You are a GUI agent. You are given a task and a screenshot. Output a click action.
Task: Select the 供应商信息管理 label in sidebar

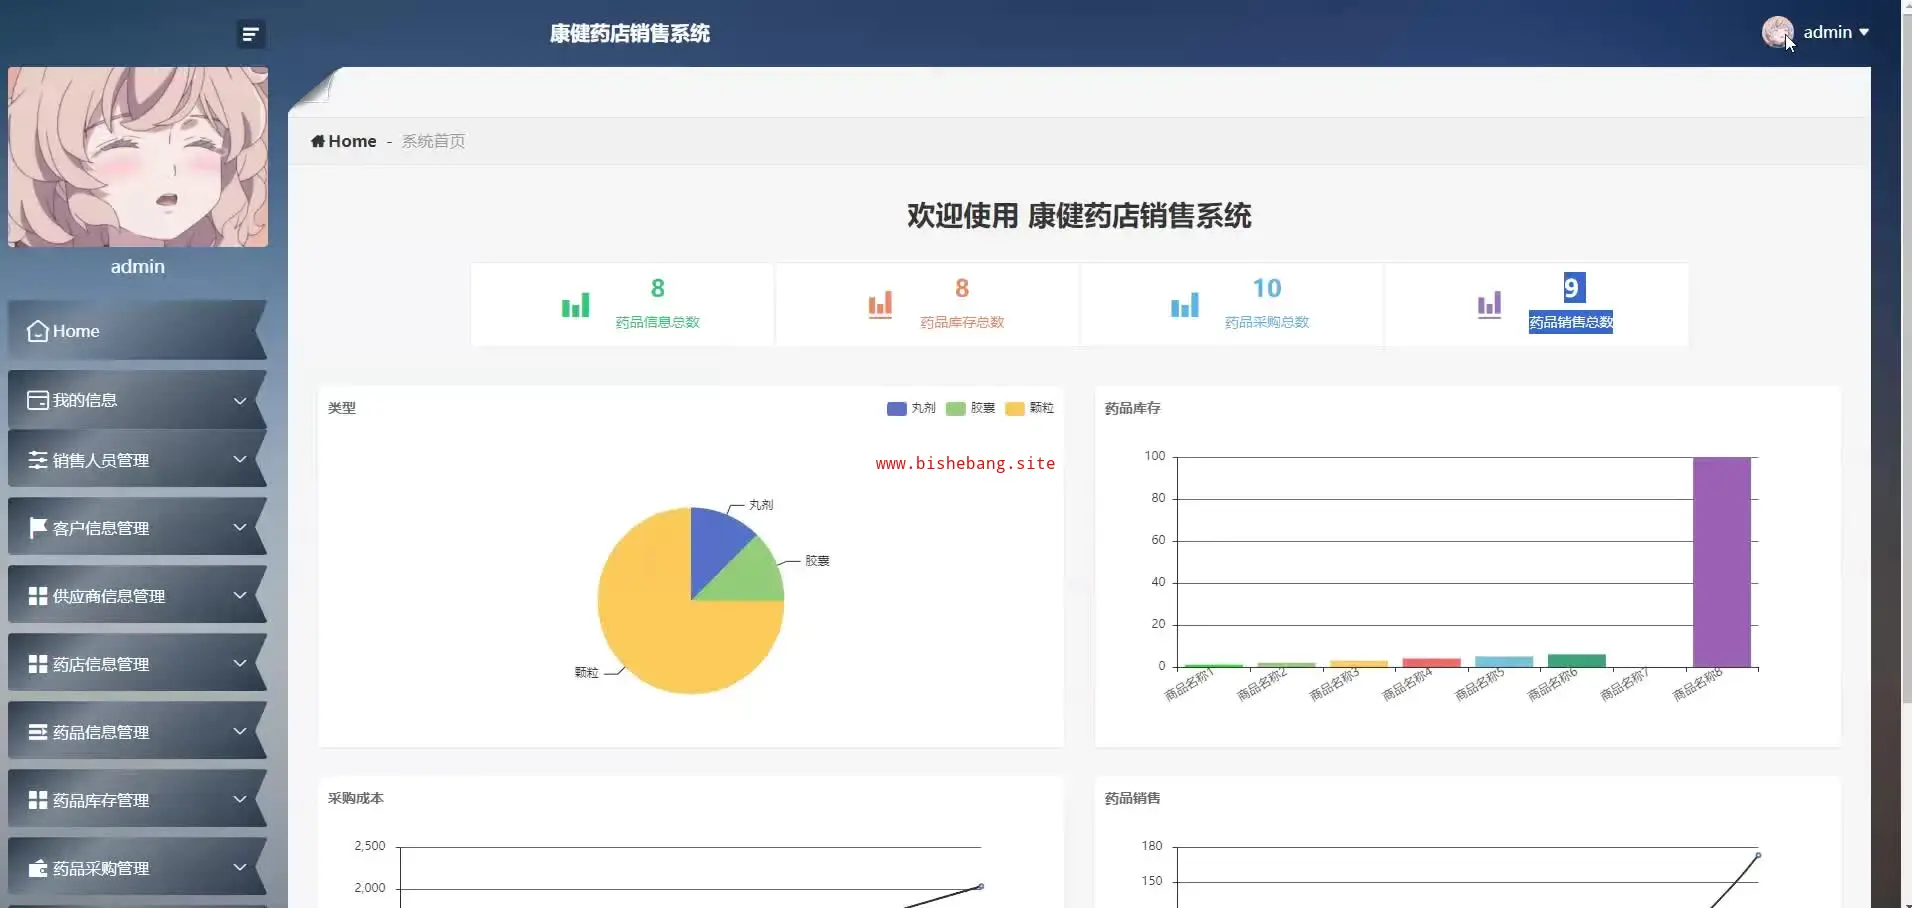[x=109, y=596]
